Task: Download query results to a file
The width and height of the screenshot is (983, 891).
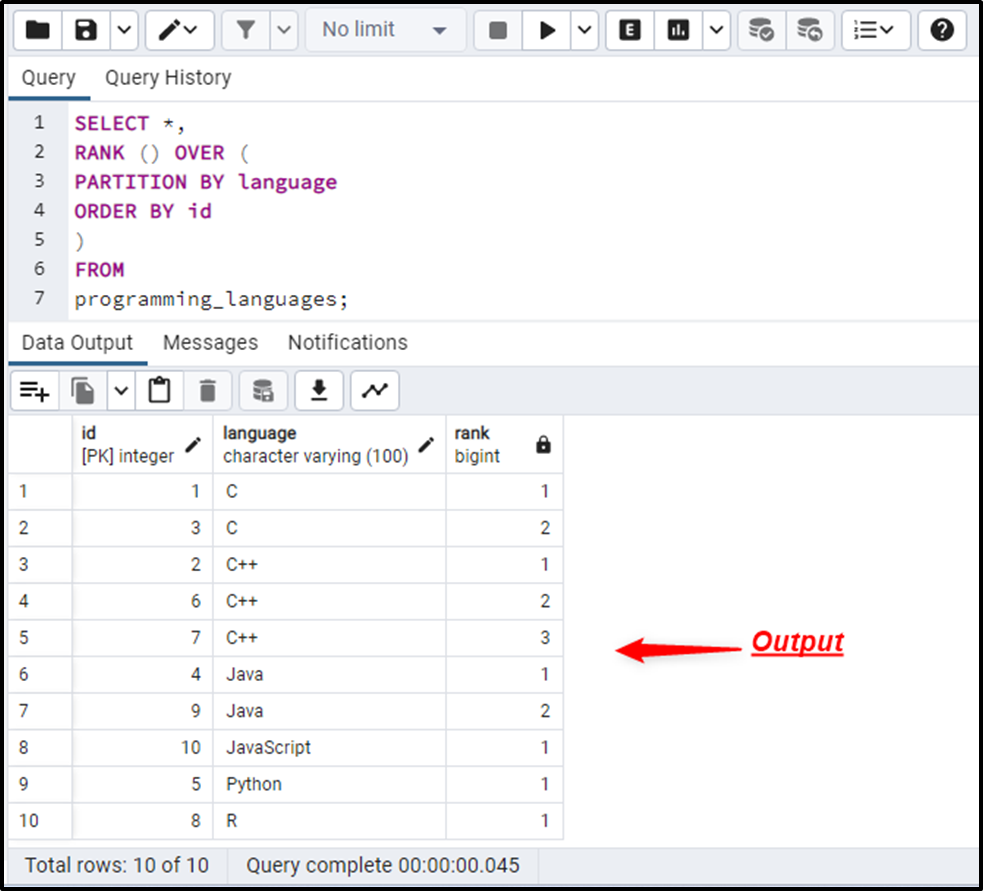Action: pos(318,390)
